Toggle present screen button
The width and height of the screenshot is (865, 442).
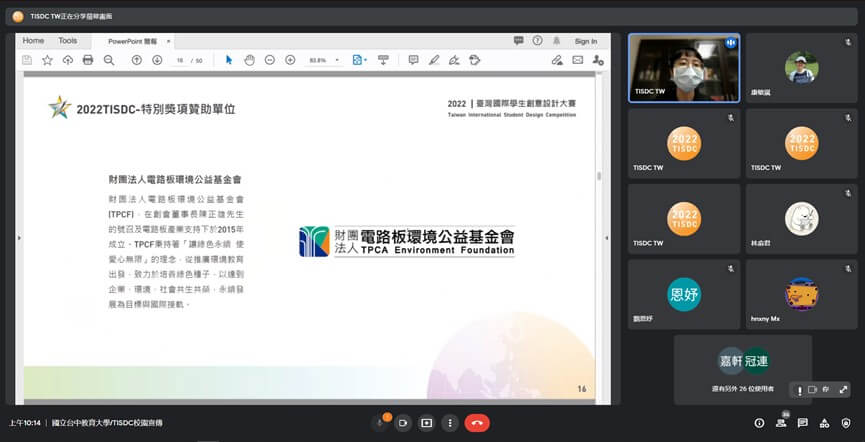coord(427,422)
